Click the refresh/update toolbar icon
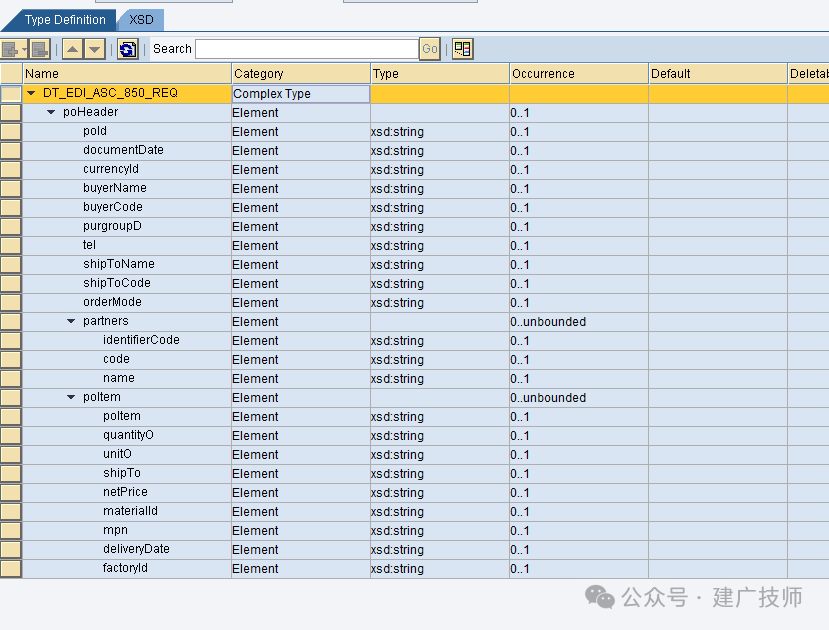The height and width of the screenshot is (630, 829). [127, 49]
